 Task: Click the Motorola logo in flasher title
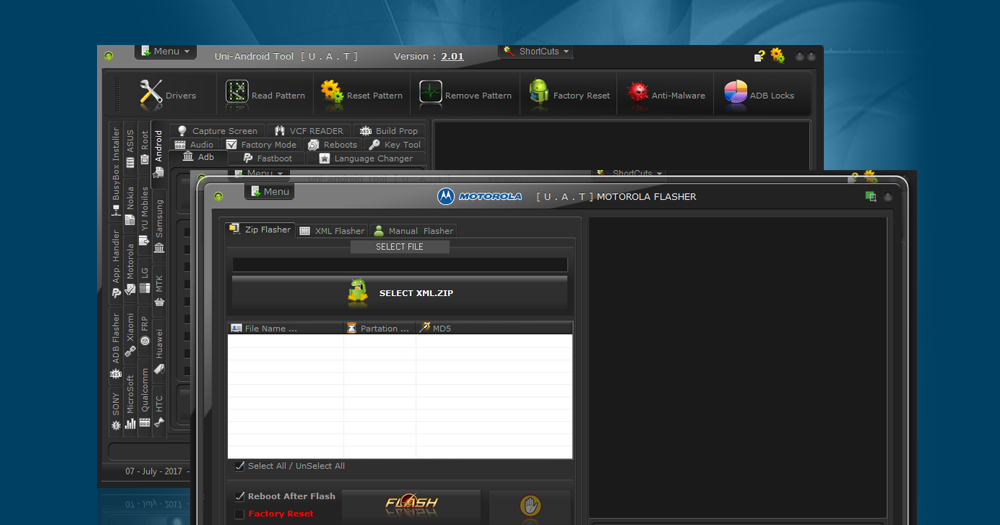click(x=480, y=196)
